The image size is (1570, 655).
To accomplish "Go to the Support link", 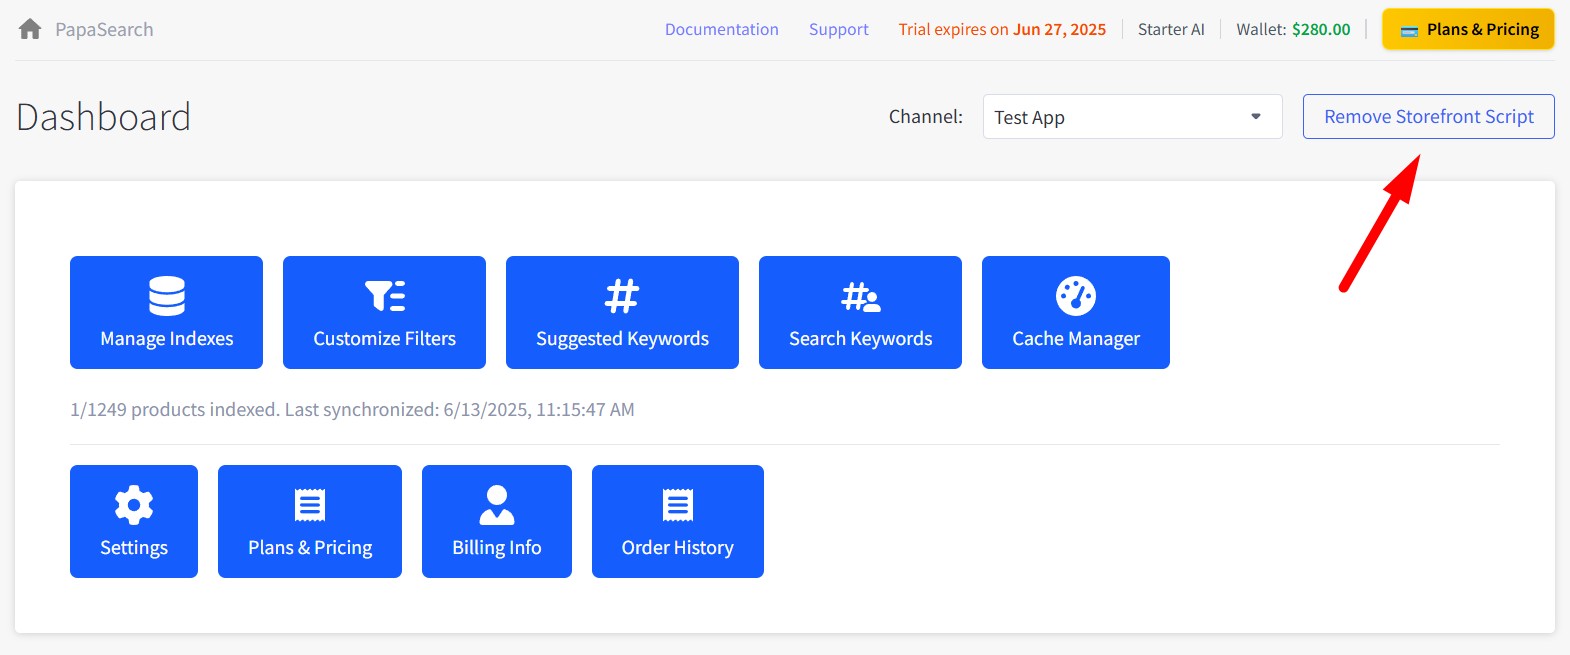I will tap(839, 30).
